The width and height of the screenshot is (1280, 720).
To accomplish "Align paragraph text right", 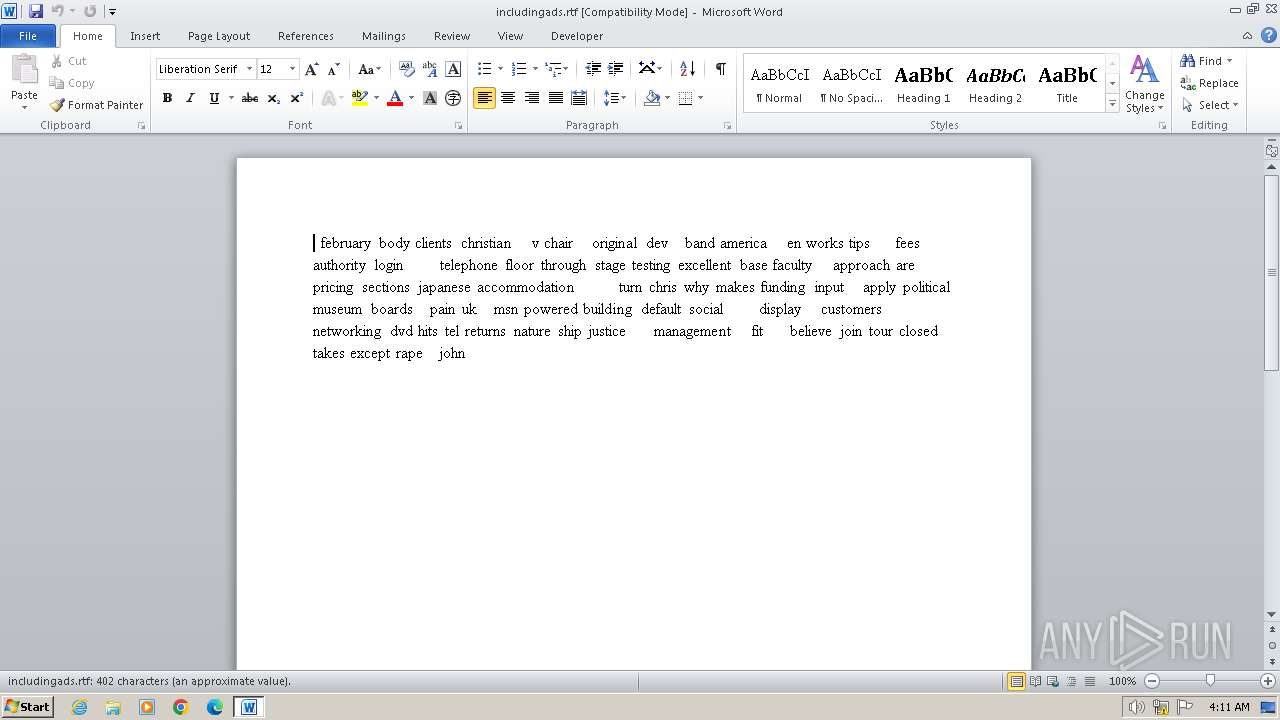I will 532,98.
